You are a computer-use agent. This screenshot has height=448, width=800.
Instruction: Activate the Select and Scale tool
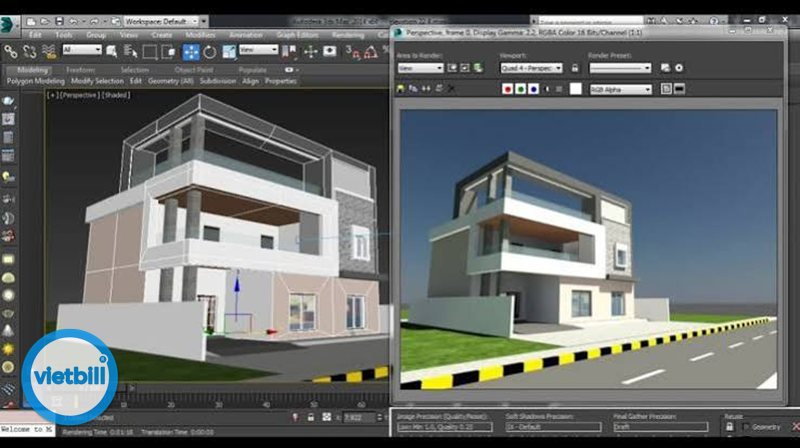point(229,52)
